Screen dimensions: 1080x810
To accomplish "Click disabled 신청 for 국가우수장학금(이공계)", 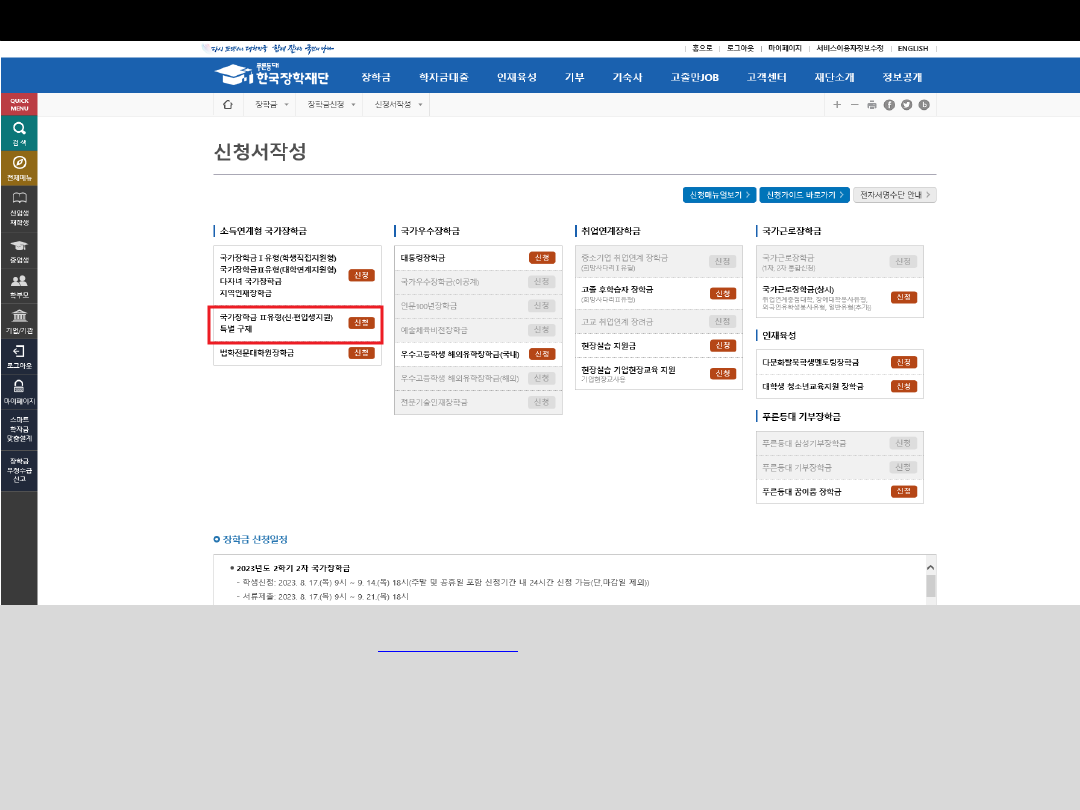I will pyautogui.click(x=542, y=282).
